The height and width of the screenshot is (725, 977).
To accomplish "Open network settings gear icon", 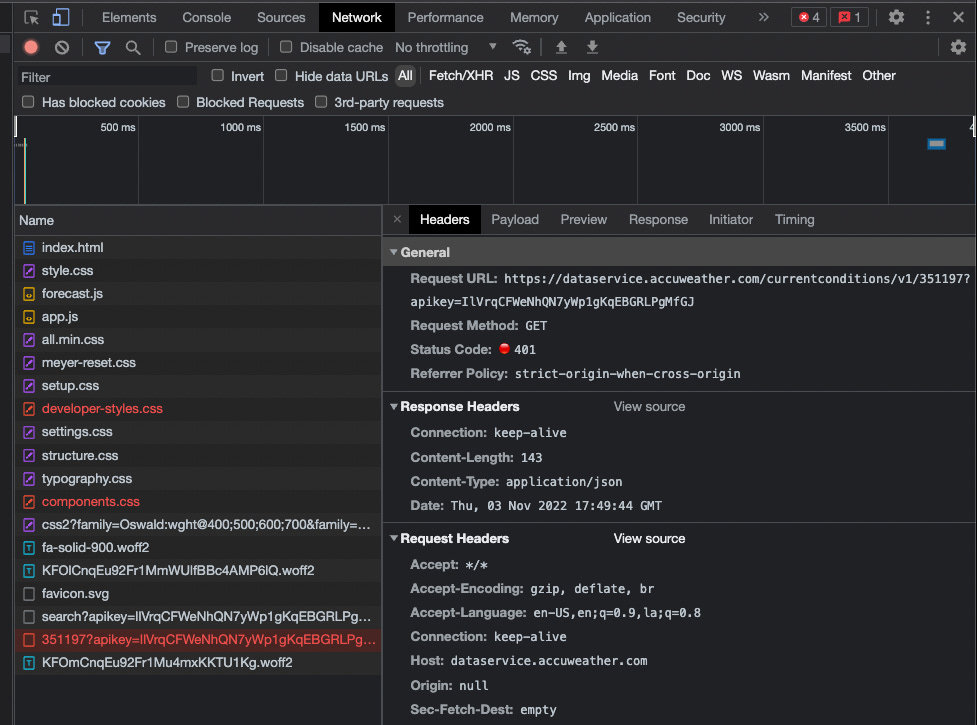I will tap(958, 47).
